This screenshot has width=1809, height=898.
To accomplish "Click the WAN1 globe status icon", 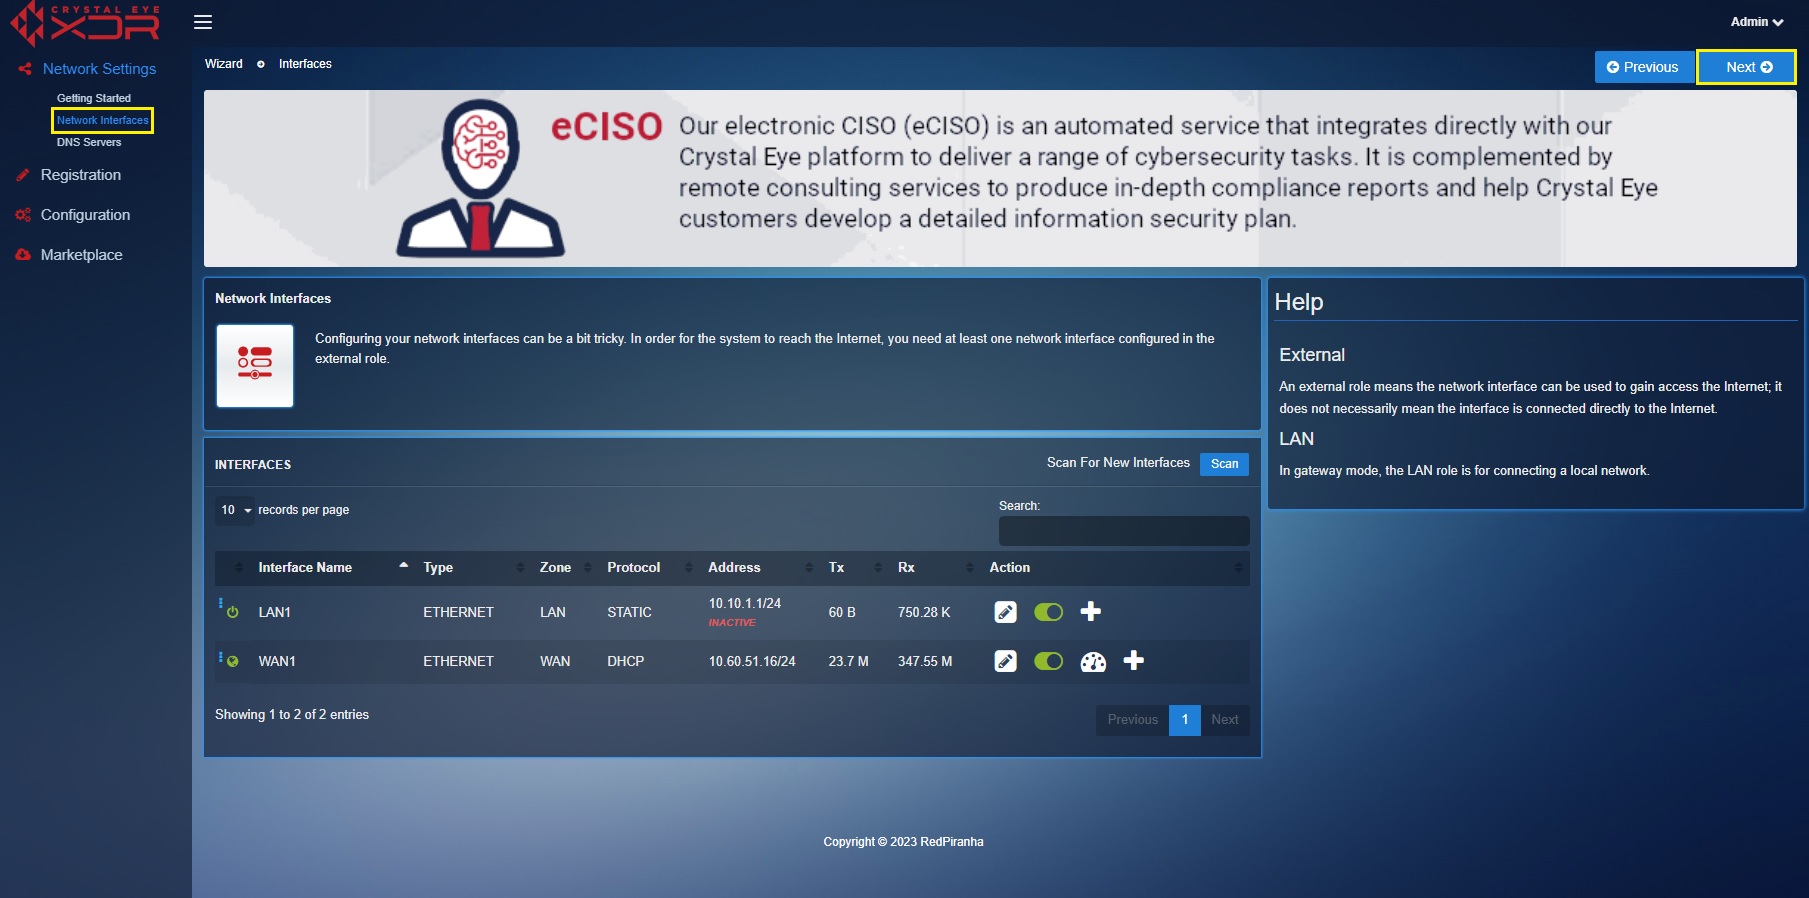I will [233, 661].
